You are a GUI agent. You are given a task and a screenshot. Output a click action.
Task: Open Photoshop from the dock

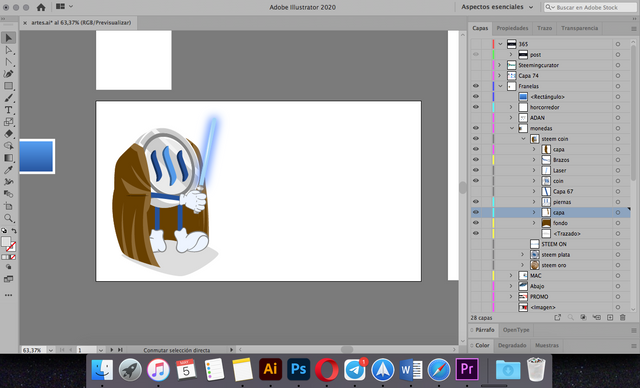point(298,369)
